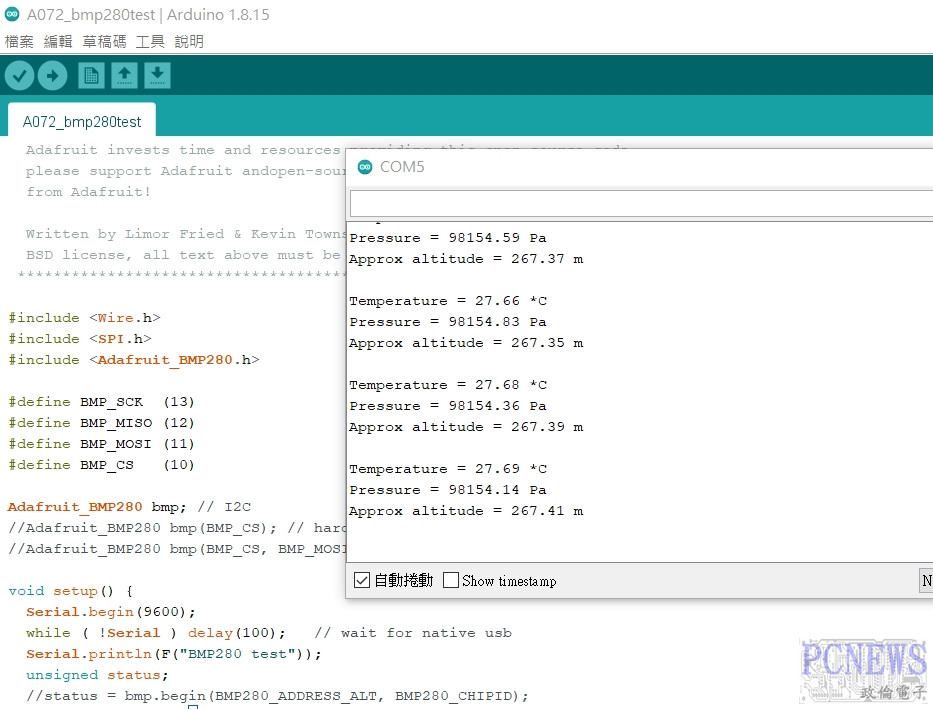Click the line '#include <SPI.h>'
Viewport: 933px width, 709px height.
click(80, 339)
